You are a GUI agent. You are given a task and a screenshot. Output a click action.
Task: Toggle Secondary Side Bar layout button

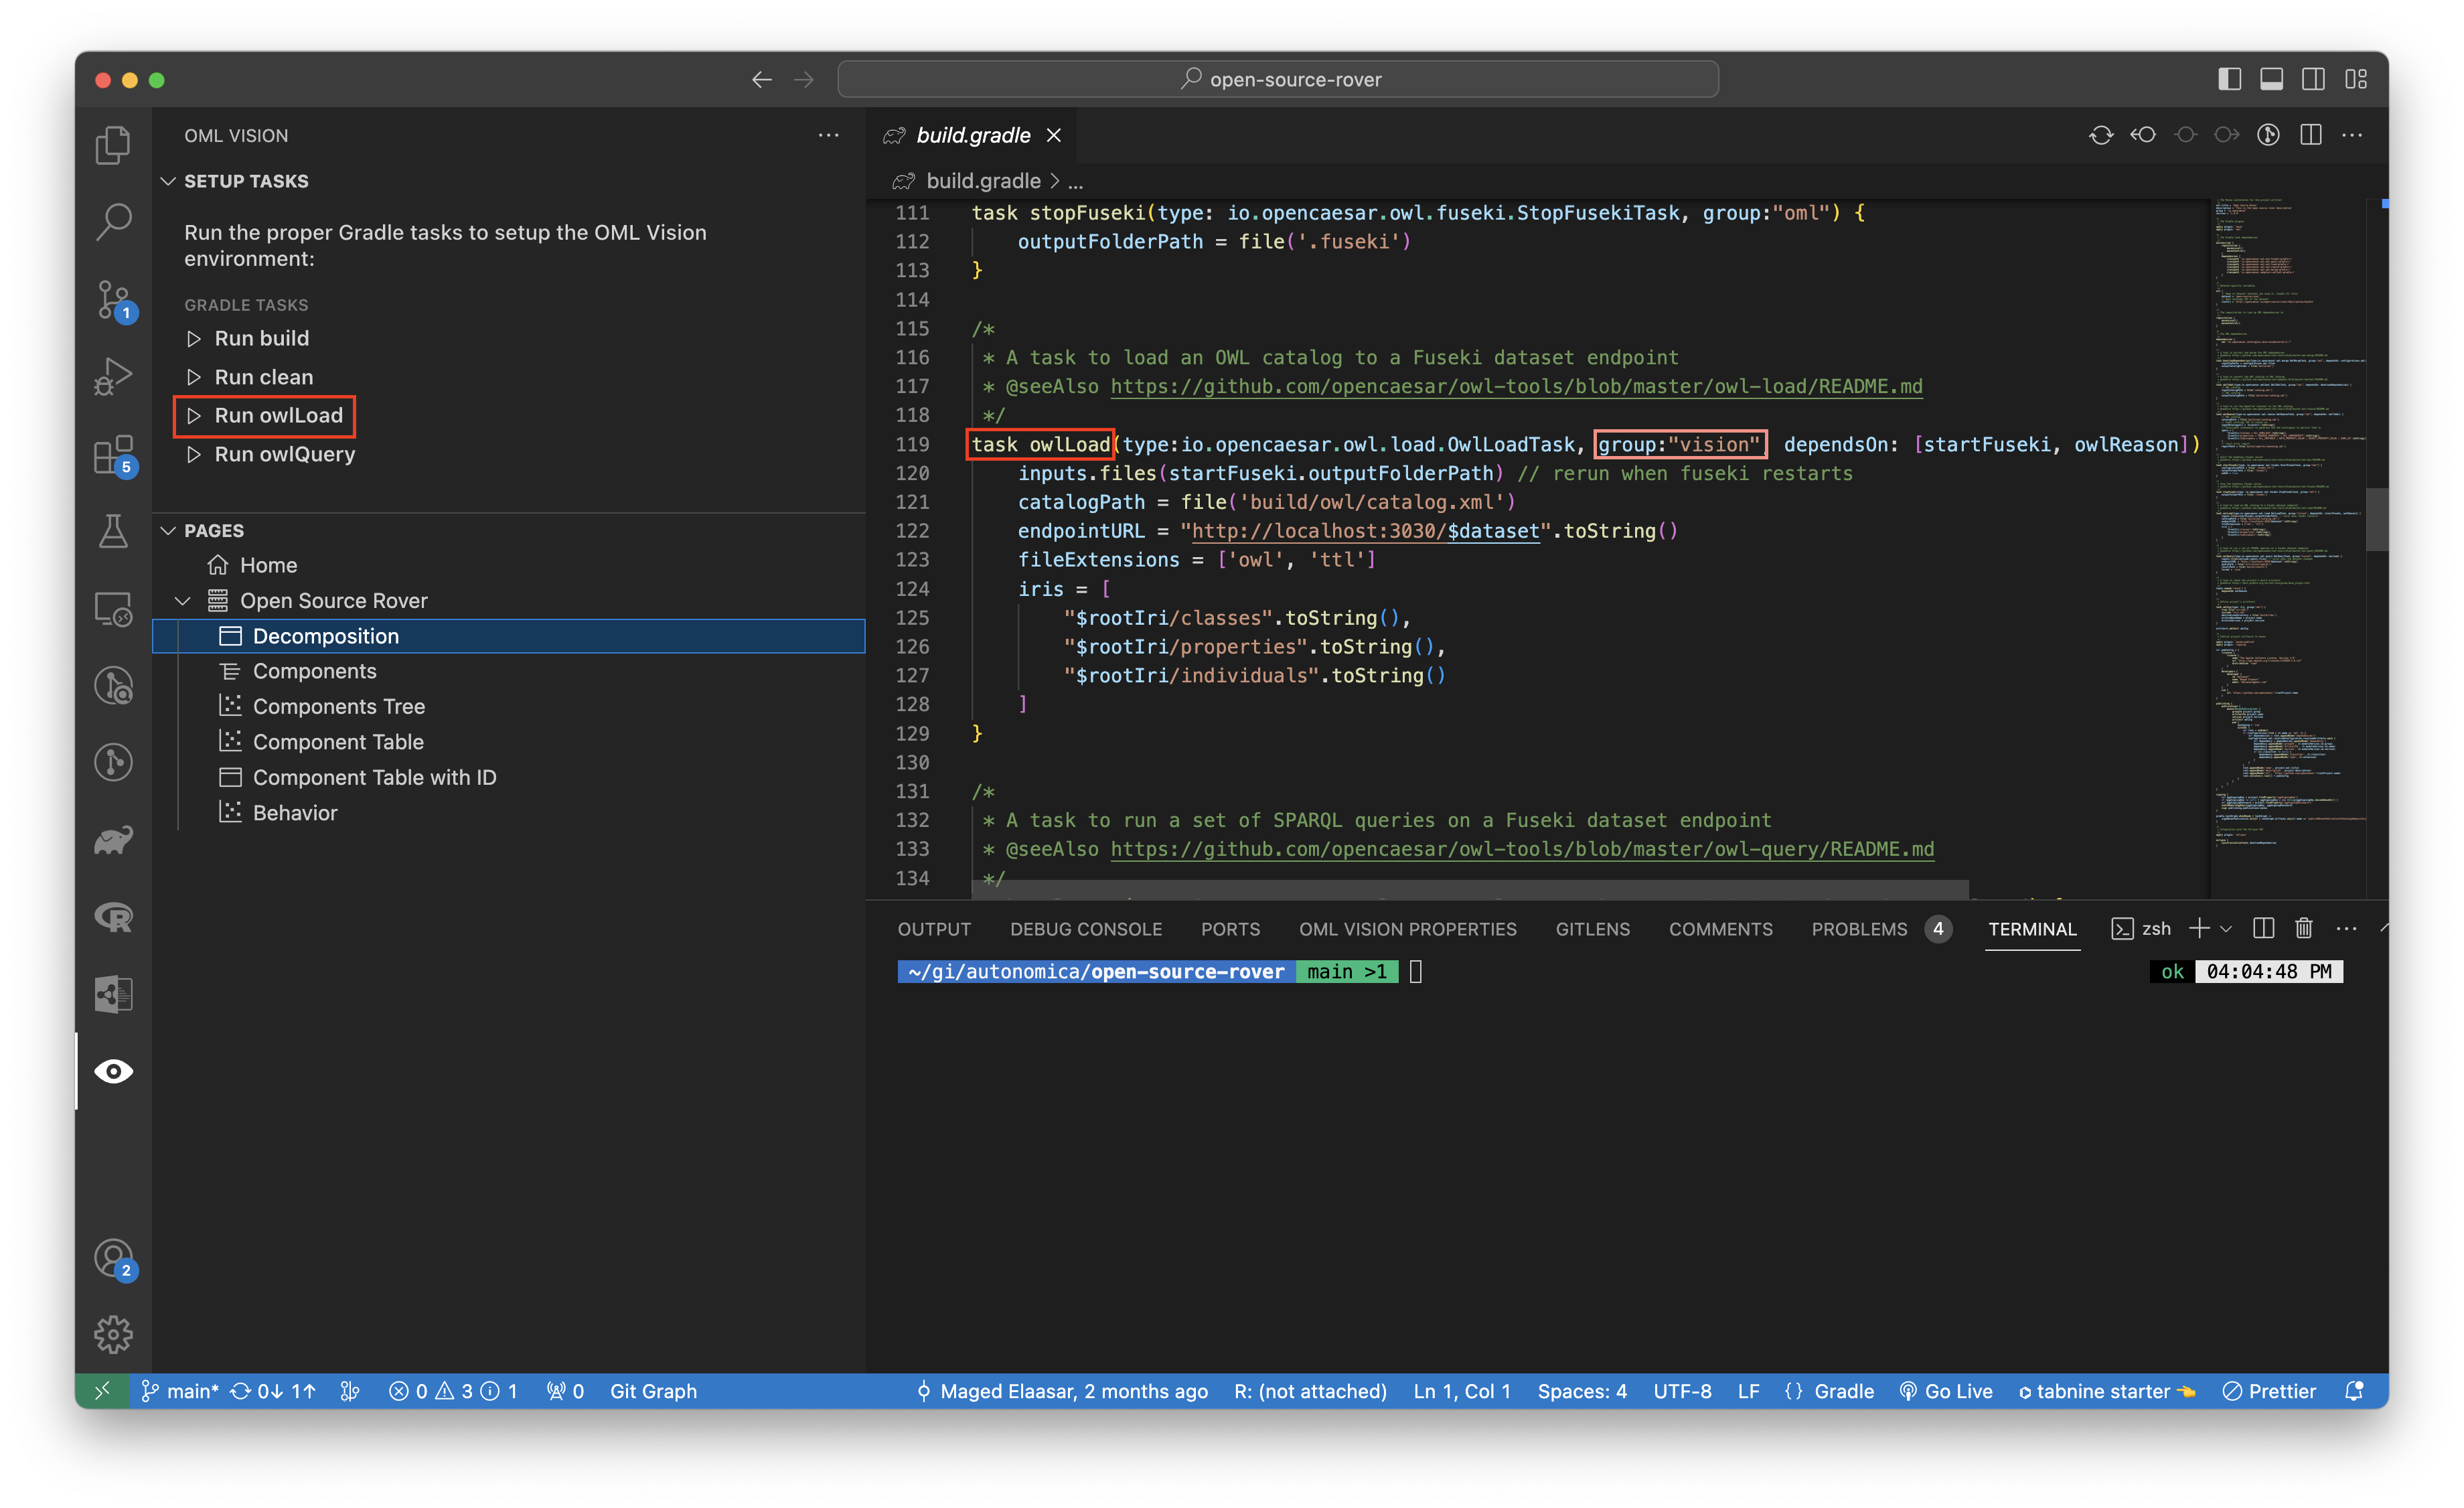(x=2313, y=79)
